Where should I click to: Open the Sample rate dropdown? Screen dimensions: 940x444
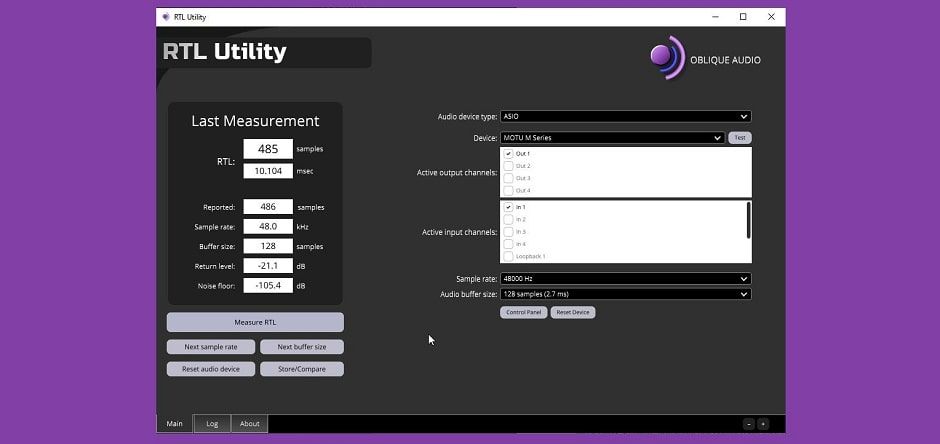point(625,279)
